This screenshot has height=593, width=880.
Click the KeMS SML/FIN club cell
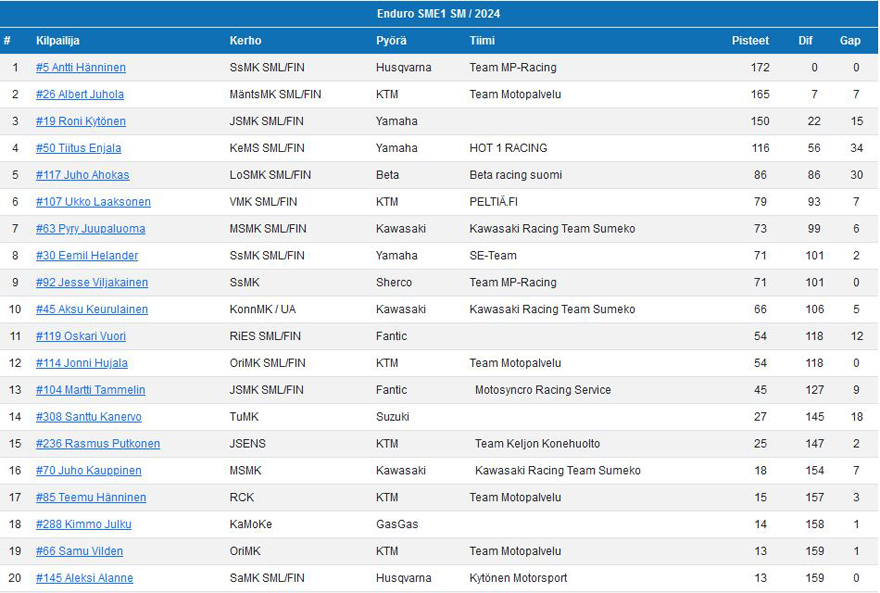pos(267,148)
